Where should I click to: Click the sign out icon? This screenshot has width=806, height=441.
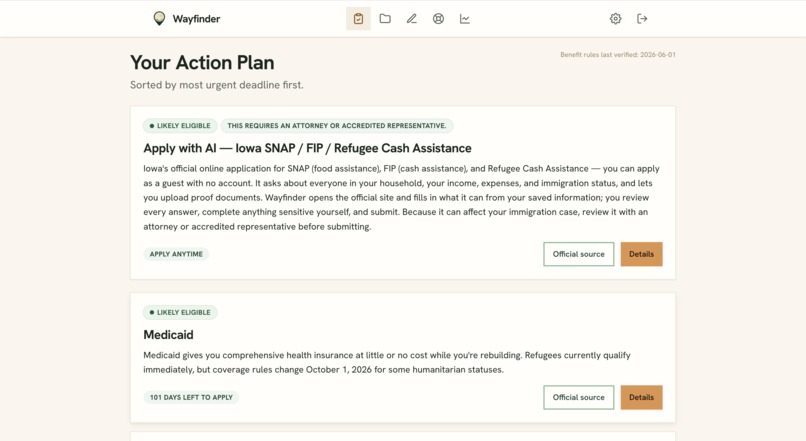coord(642,19)
